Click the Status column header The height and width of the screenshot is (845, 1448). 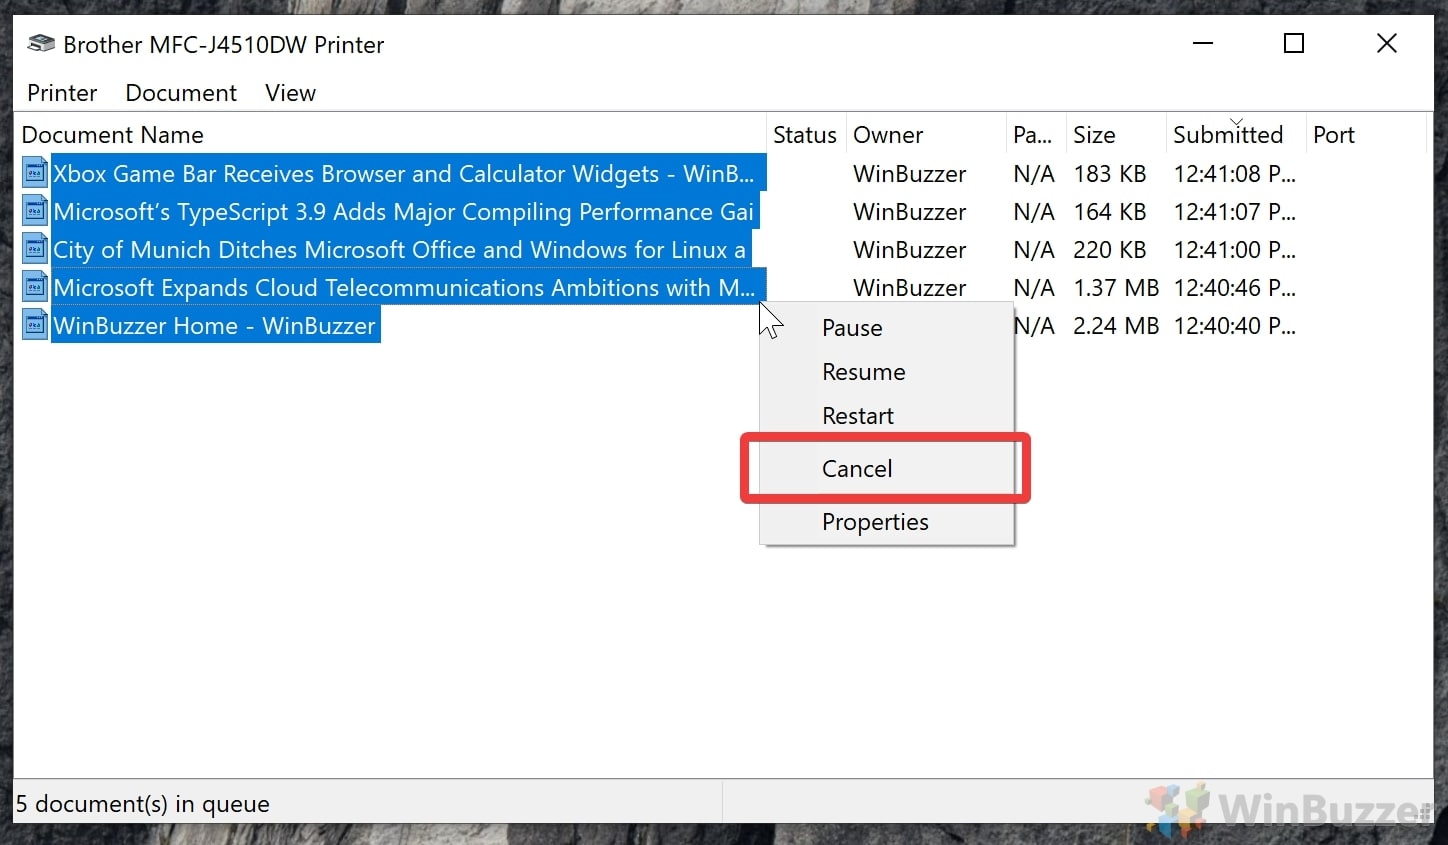coord(804,135)
